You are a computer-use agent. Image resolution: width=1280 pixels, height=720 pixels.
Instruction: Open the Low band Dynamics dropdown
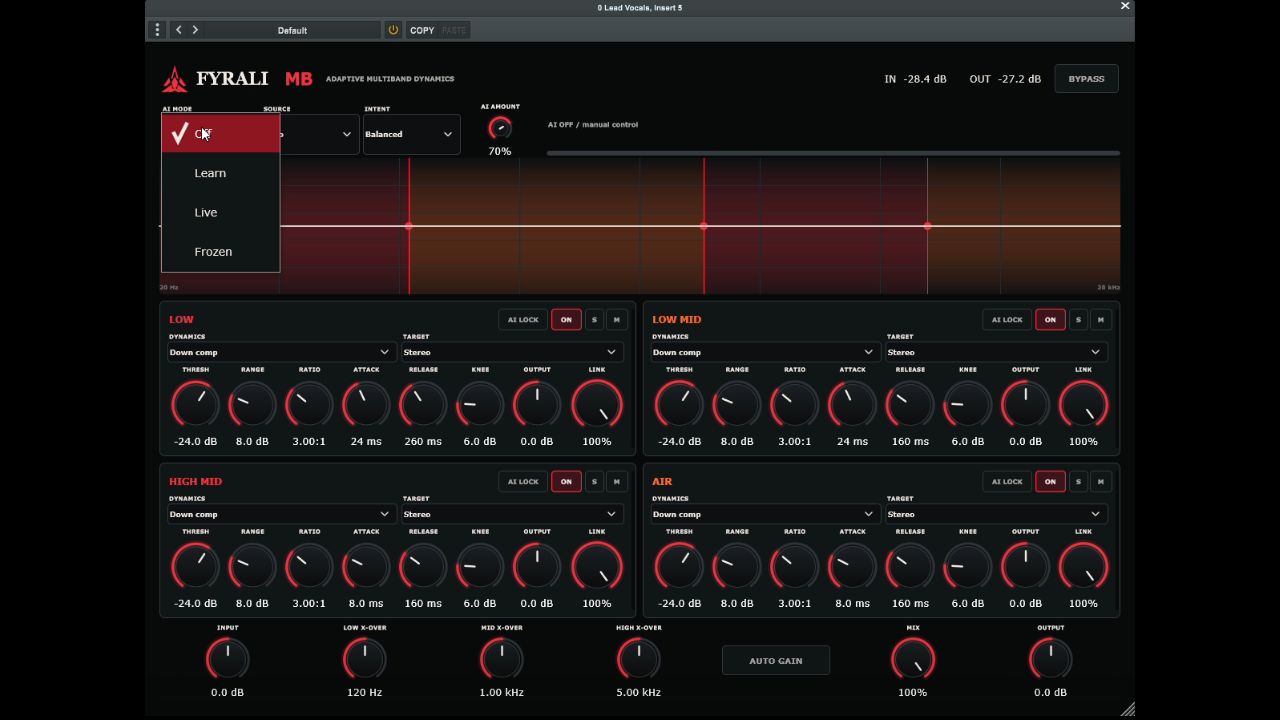tap(280, 352)
